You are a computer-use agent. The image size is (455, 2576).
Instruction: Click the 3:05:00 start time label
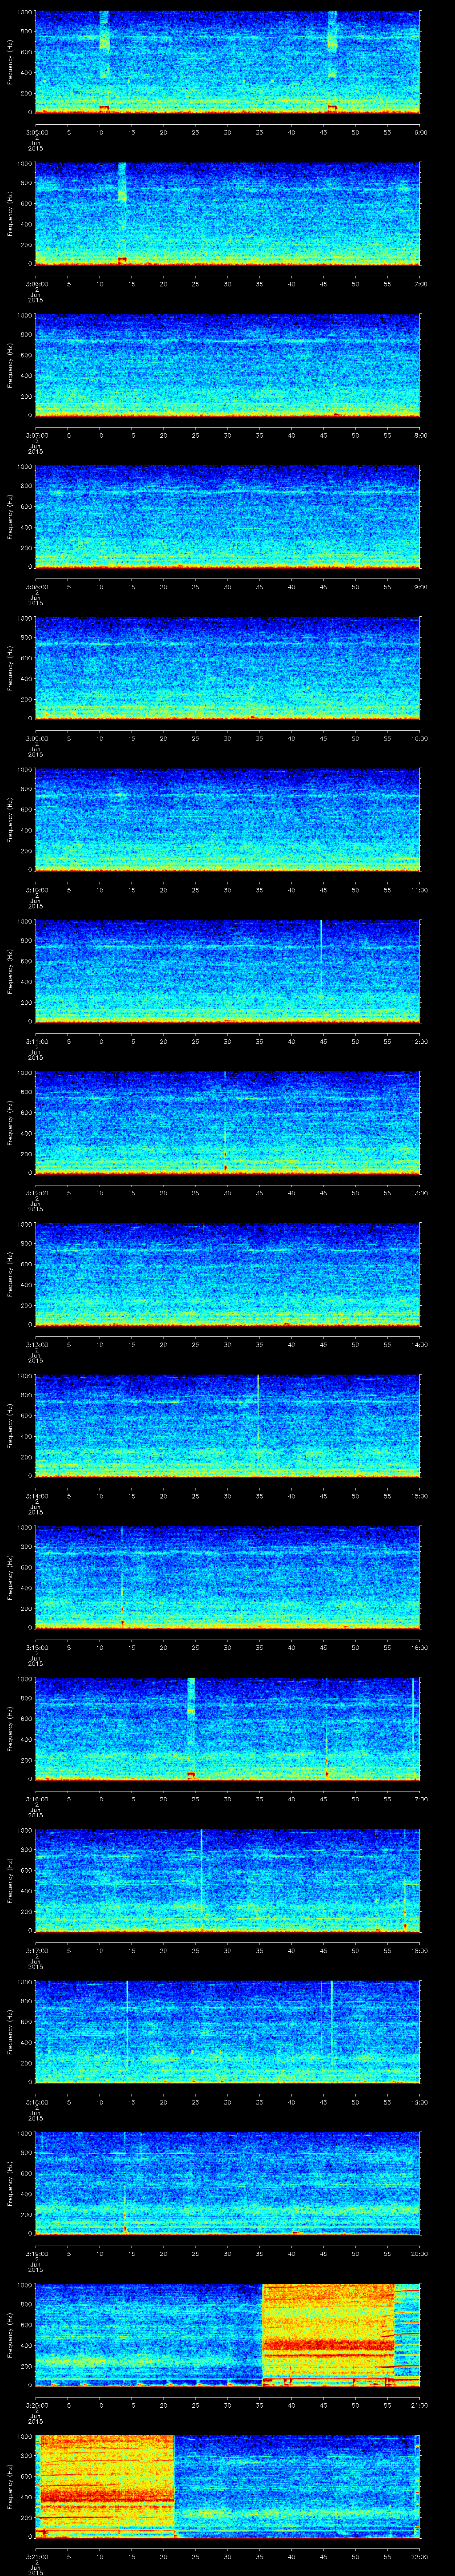pyautogui.click(x=35, y=132)
